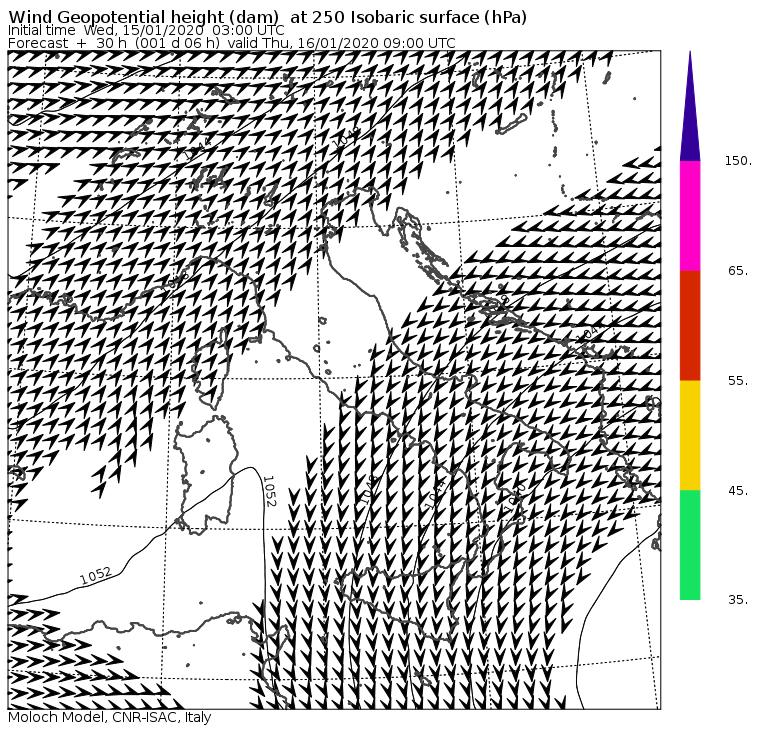The height and width of the screenshot is (731, 760).
Task: Click the slanted 1052 contour label near the African coast
Action: coord(95,576)
